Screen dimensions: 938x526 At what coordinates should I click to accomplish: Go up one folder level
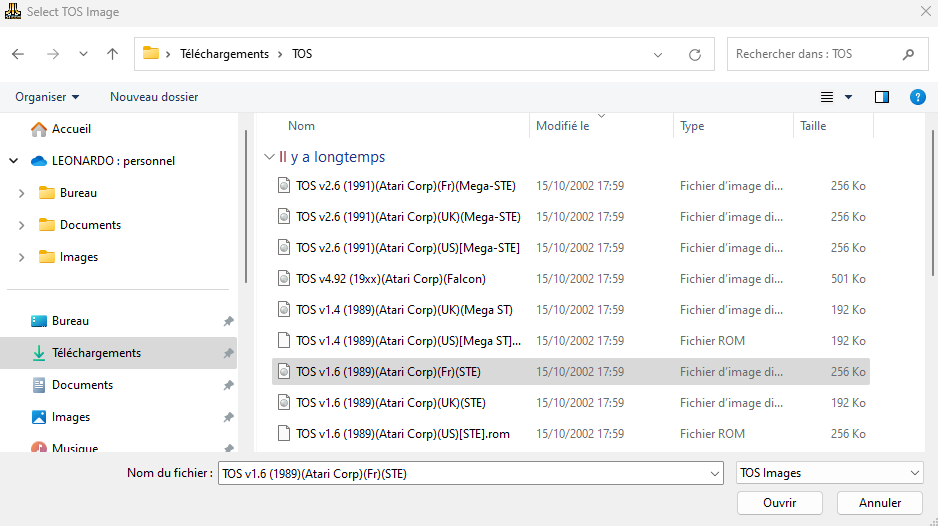pyautogui.click(x=112, y=54)
